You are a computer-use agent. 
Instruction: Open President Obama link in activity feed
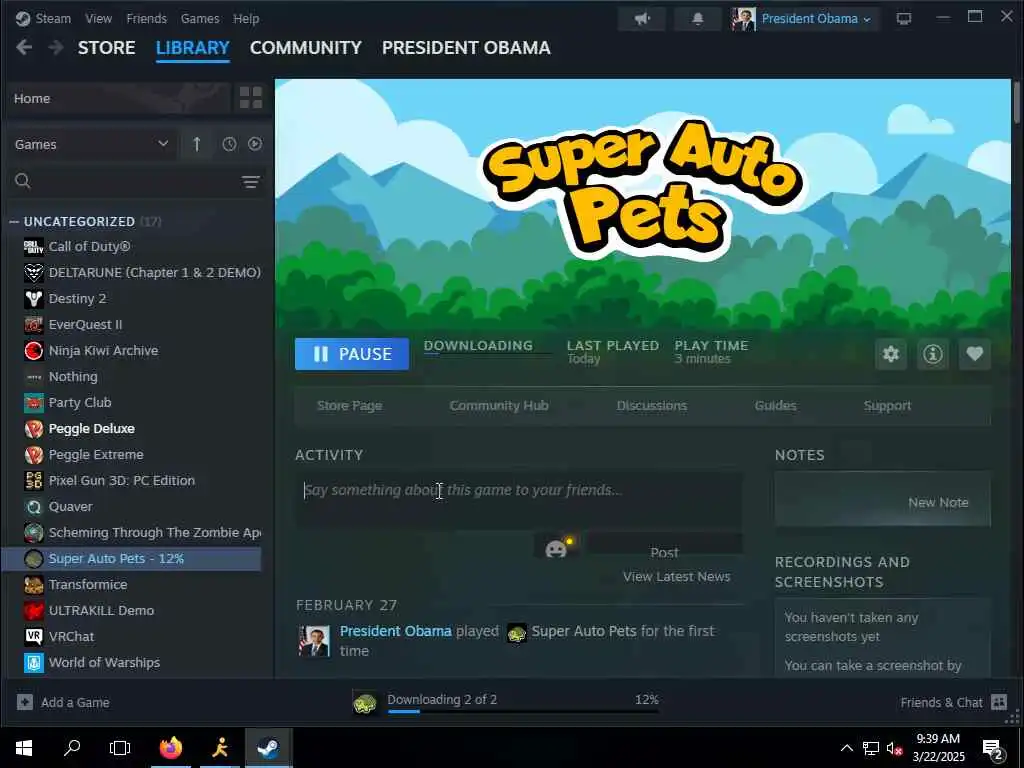[396, 631]
